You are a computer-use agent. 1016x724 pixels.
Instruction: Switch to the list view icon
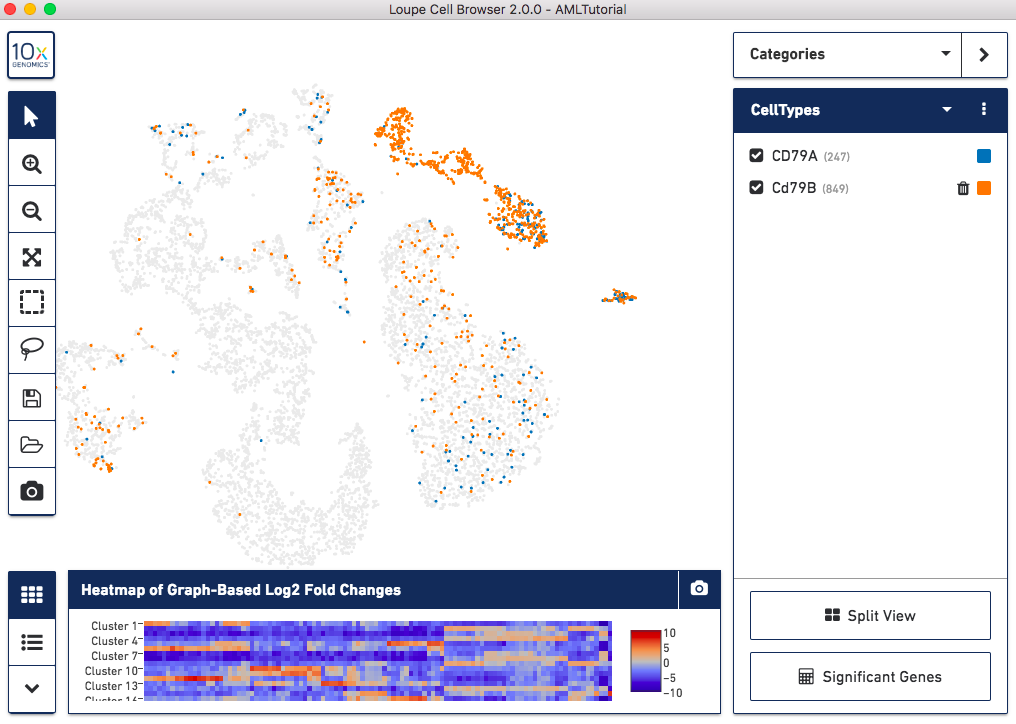(31, 642)
